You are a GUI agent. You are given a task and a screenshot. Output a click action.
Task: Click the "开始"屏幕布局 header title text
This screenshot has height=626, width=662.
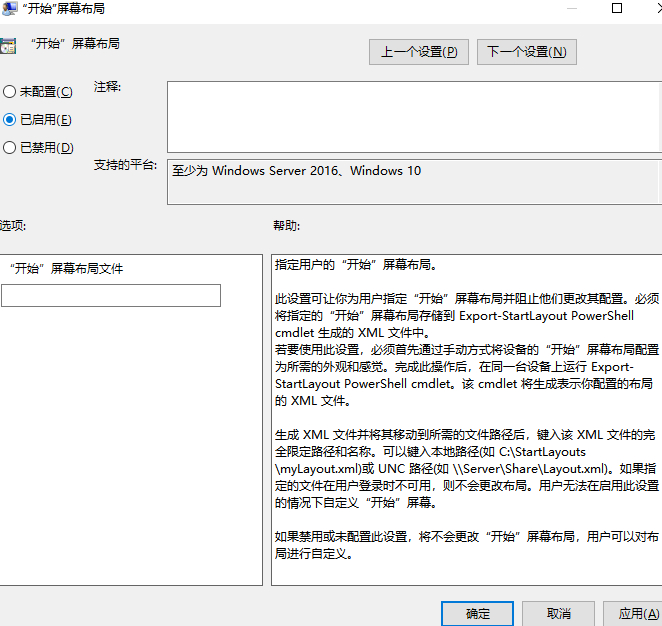pyautogui.click(x=75, y=45)
